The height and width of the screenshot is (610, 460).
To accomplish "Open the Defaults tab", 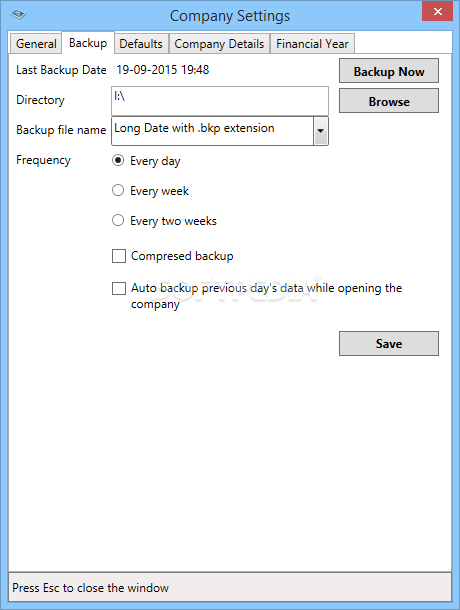I will [x=141, y=44].
